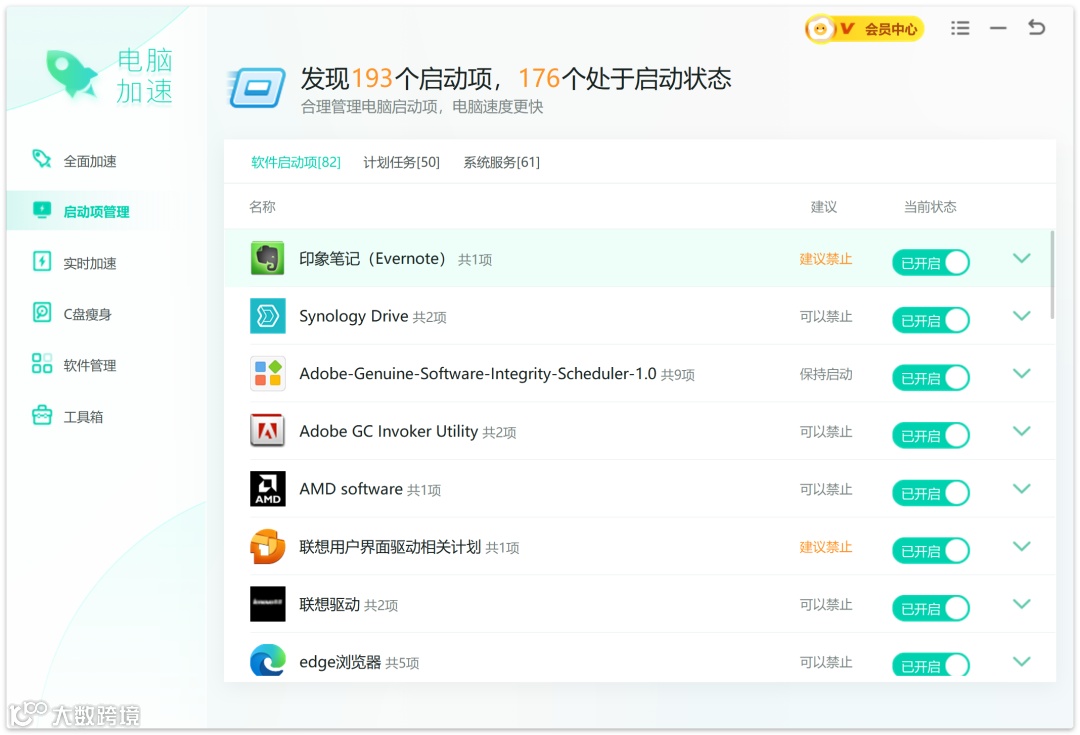The image size is (1080, 735).
Task: Go to 全面加速 in sidebar
Action: coord(90,161)
